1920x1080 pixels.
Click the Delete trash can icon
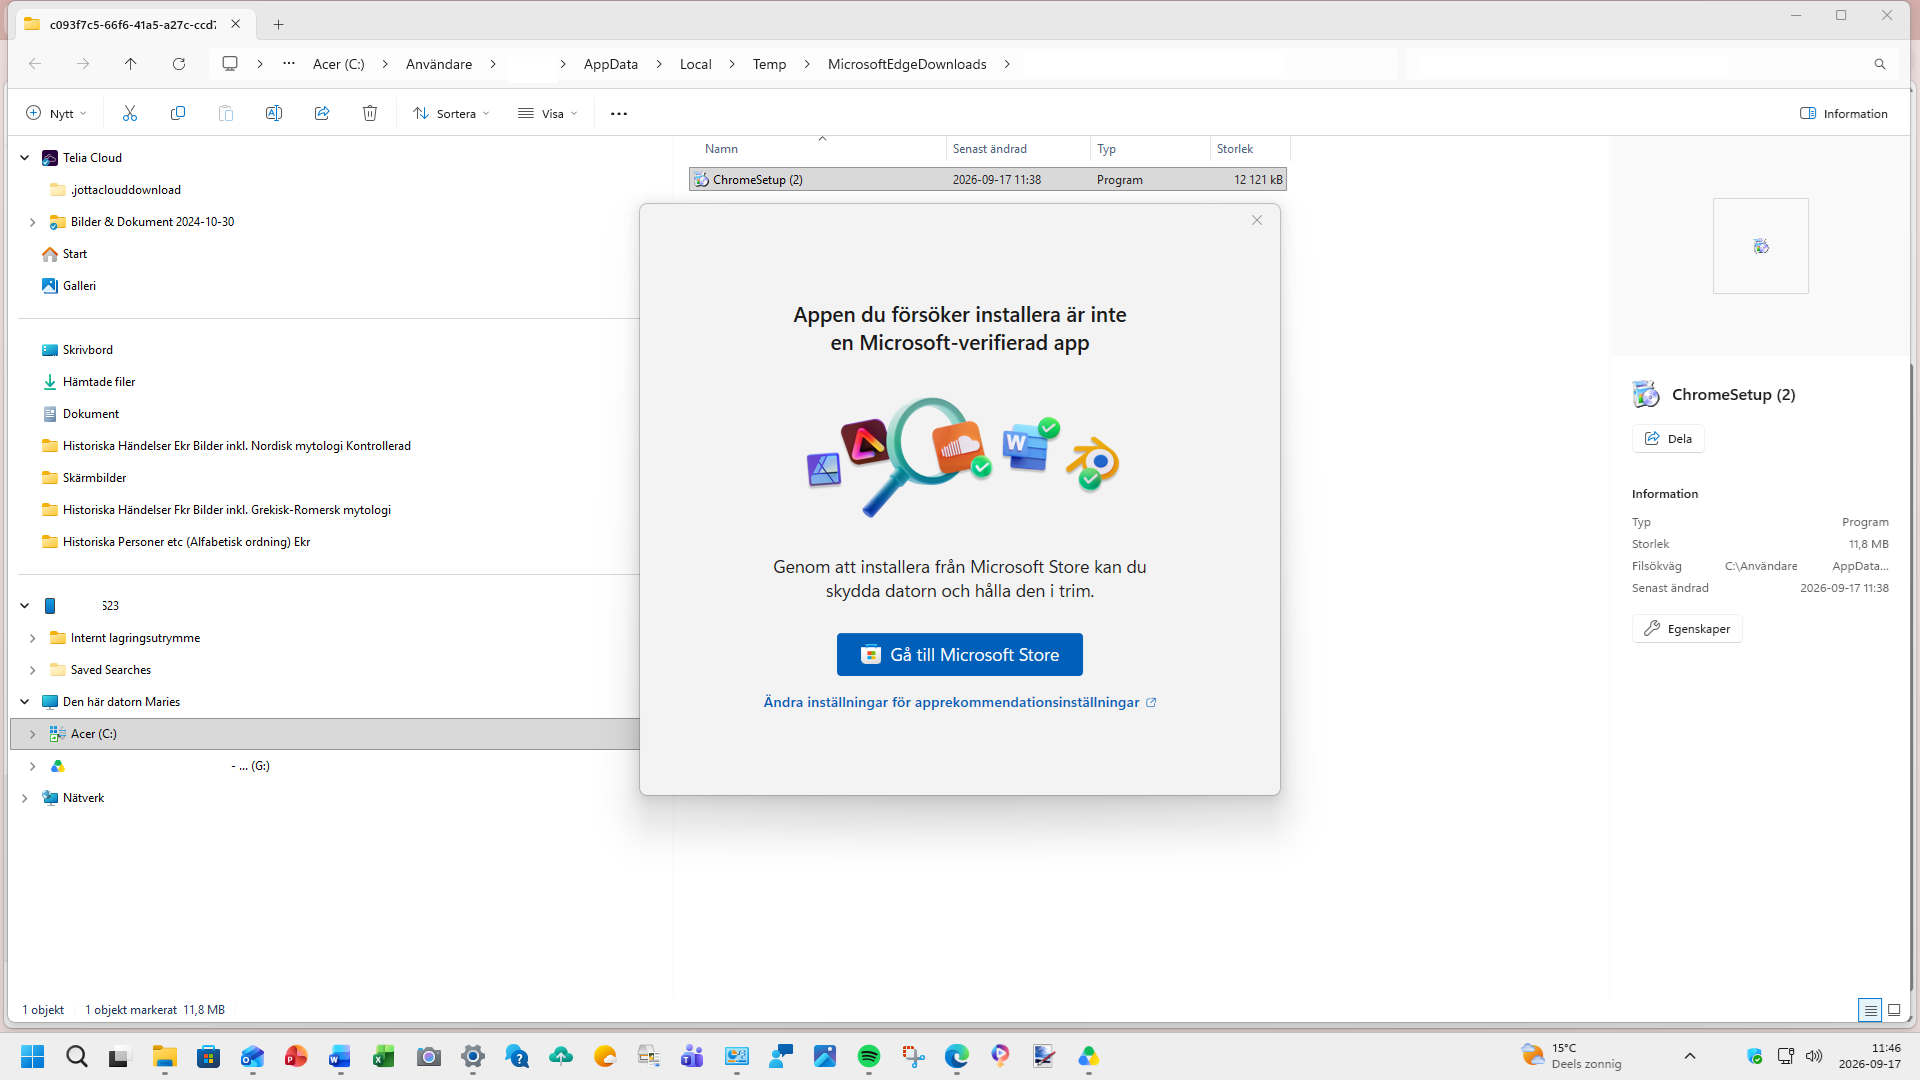(370, 113)
